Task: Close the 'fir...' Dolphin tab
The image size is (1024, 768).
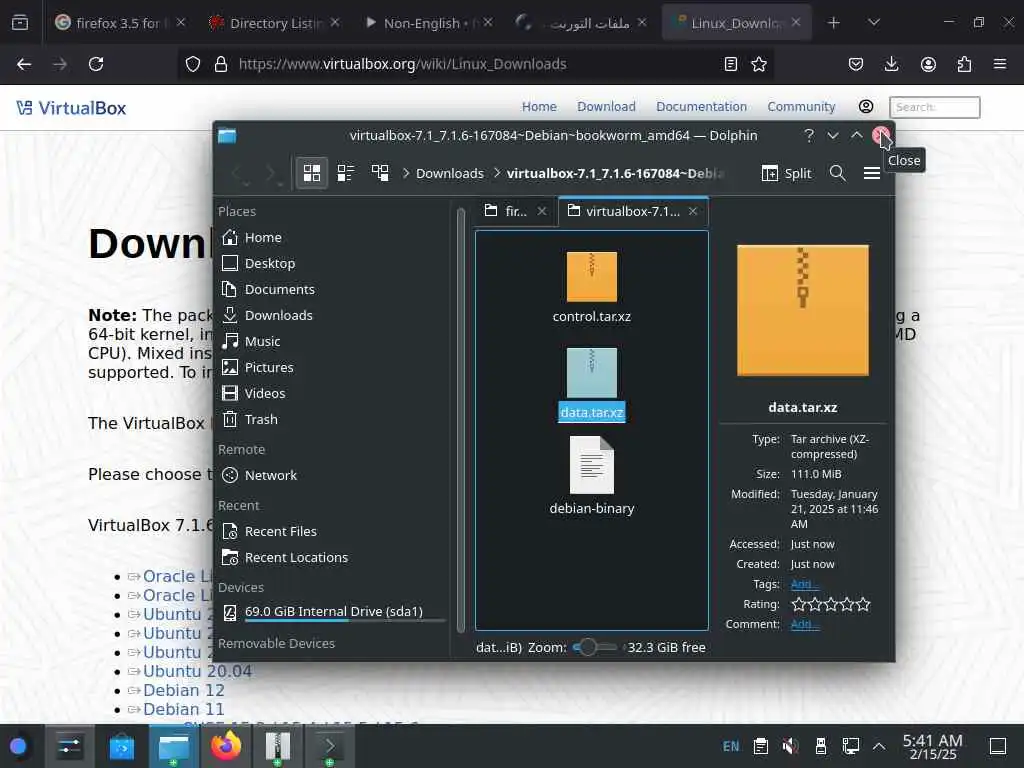Action: click(542, 211)
